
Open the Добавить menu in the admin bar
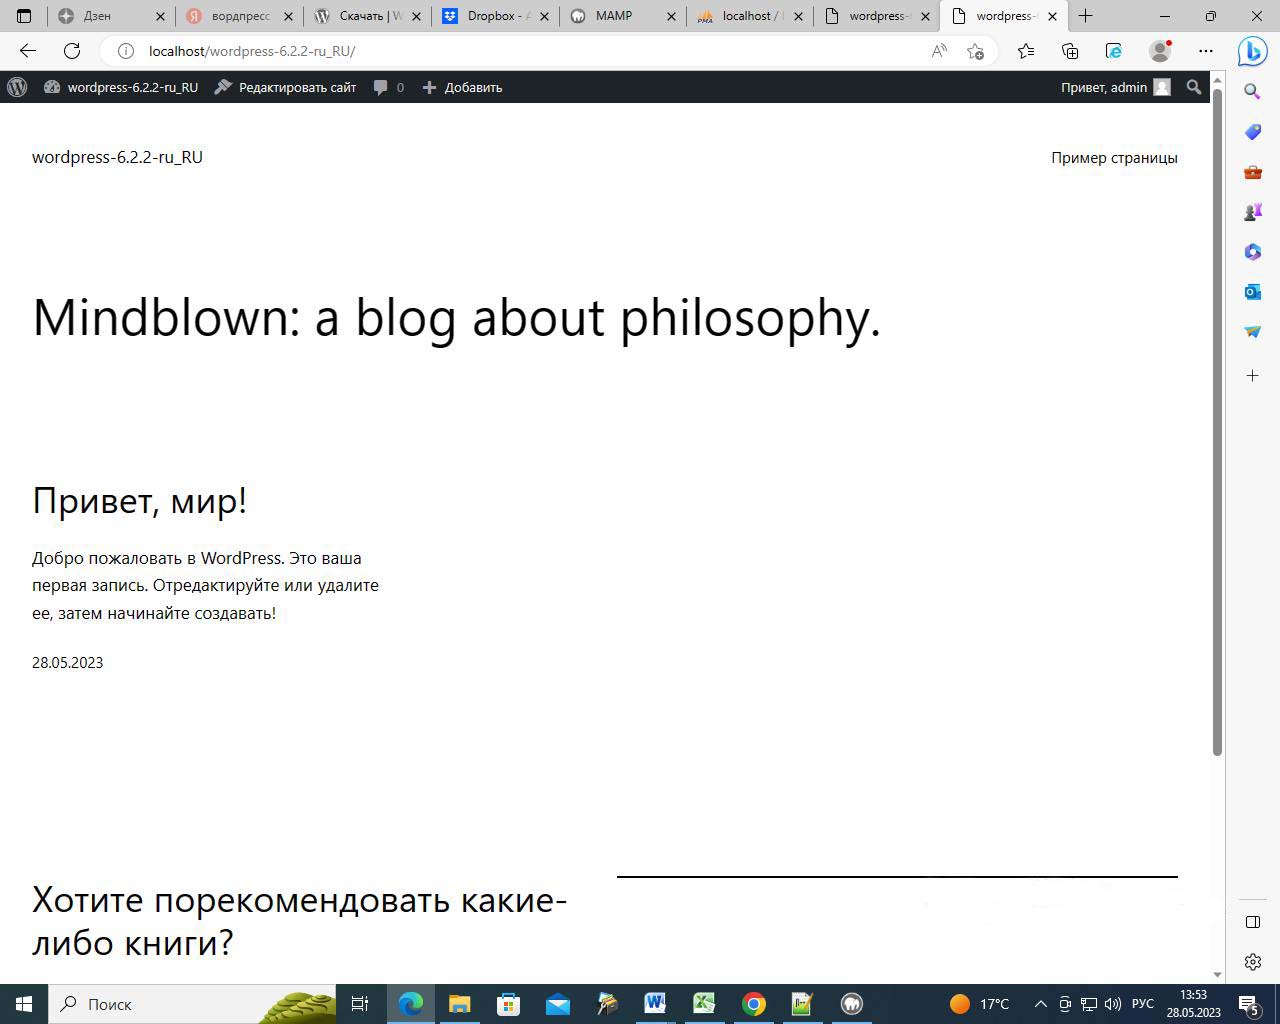[x=462, y=87]
